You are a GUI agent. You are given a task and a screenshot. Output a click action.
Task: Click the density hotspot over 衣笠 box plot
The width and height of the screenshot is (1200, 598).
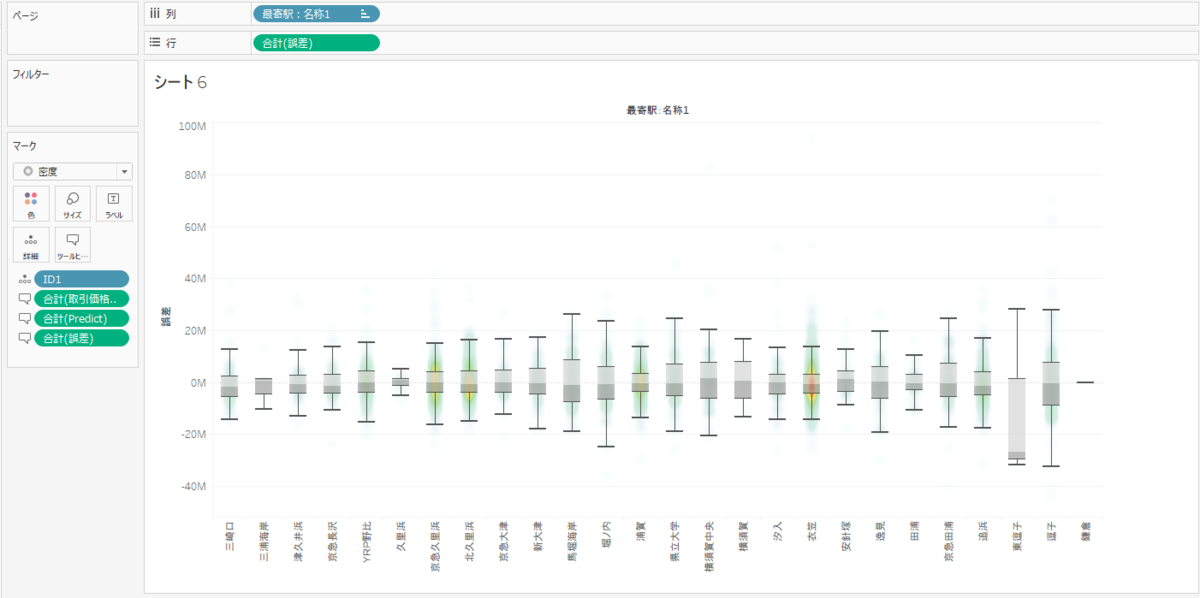pos(811,386)
